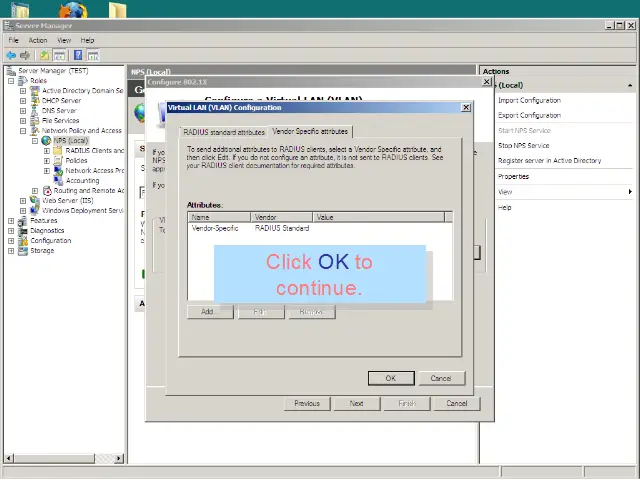The width and height of the screenshot is (640, 480).
Task: Click the Up one level folder icon
Action: coord(44,55)
